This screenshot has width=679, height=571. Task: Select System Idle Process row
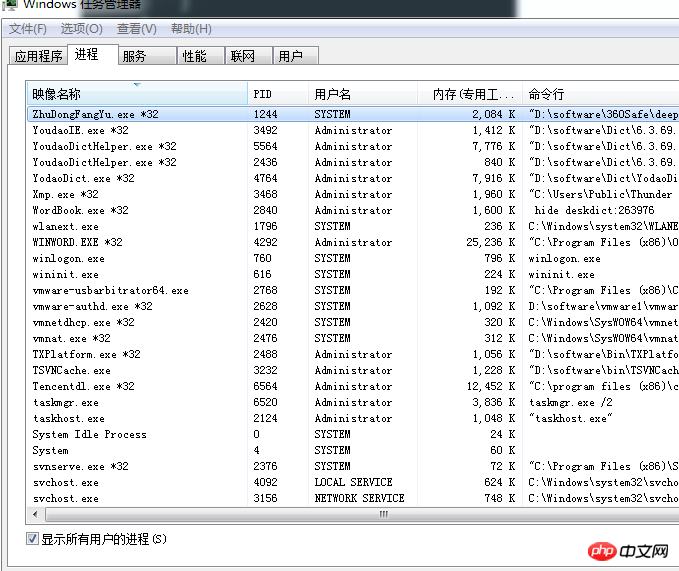(x=353, y=434)
